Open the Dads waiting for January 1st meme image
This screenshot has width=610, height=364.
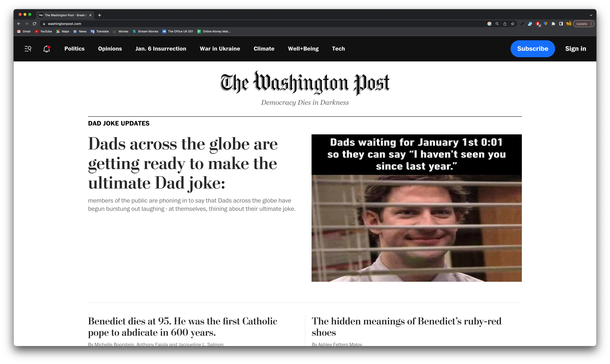coord(417,208)
